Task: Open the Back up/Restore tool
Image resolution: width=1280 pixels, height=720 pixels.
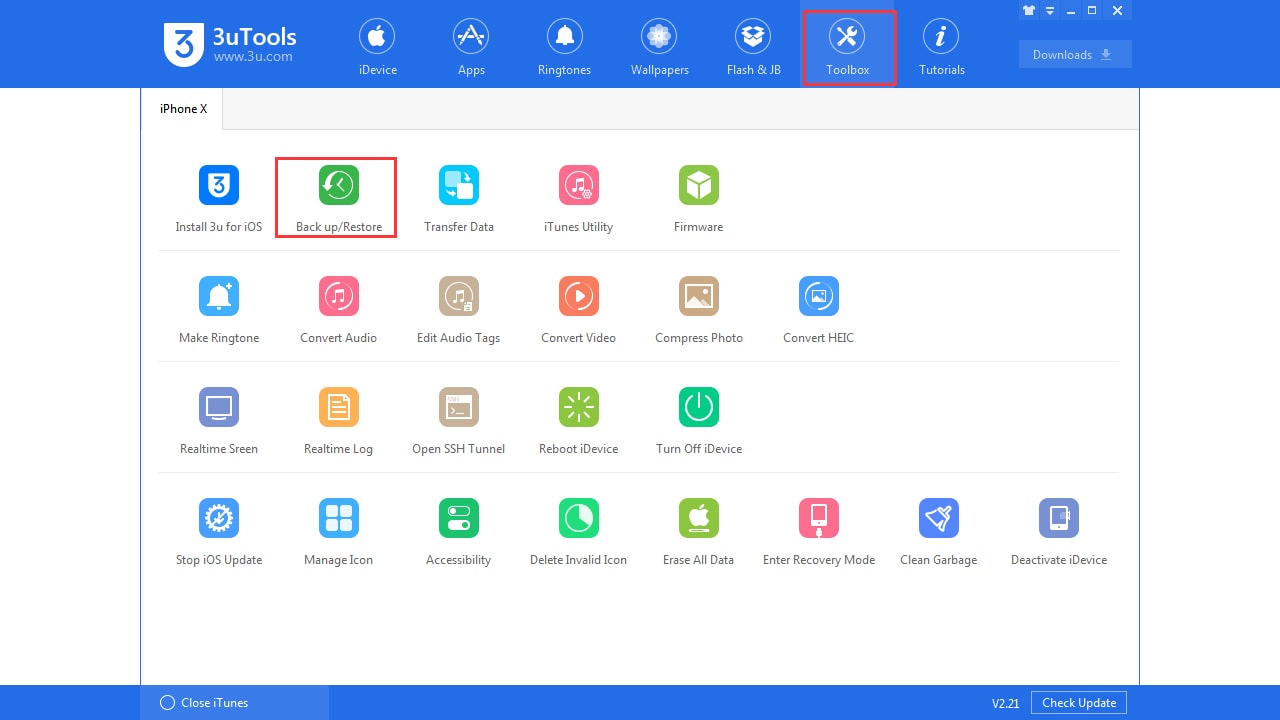Action: pyautogui.click(x=339, y=199)
